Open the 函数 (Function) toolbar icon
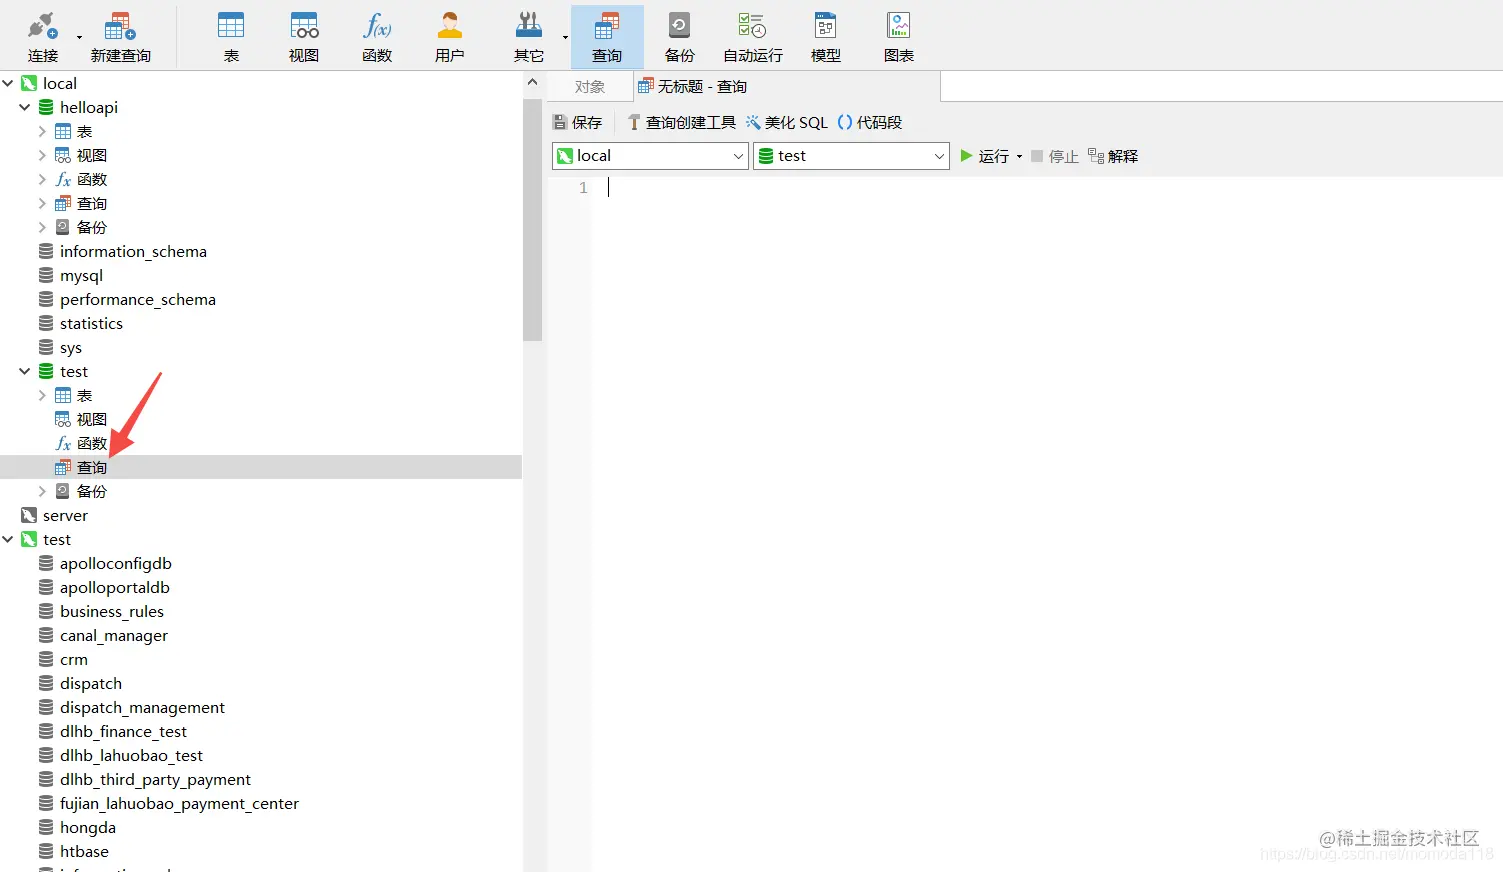Viewport: 1503px width, 872px height. [377, 36]
